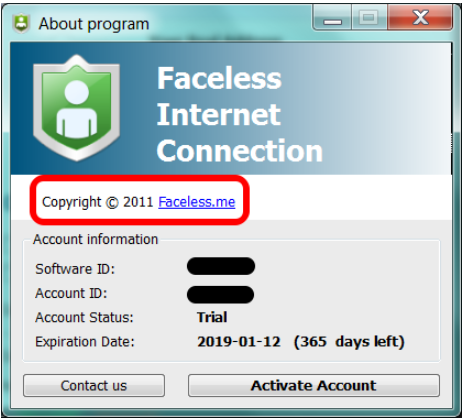Minimize the About program window
Screen dimensions: 463x420
(332, 18)
